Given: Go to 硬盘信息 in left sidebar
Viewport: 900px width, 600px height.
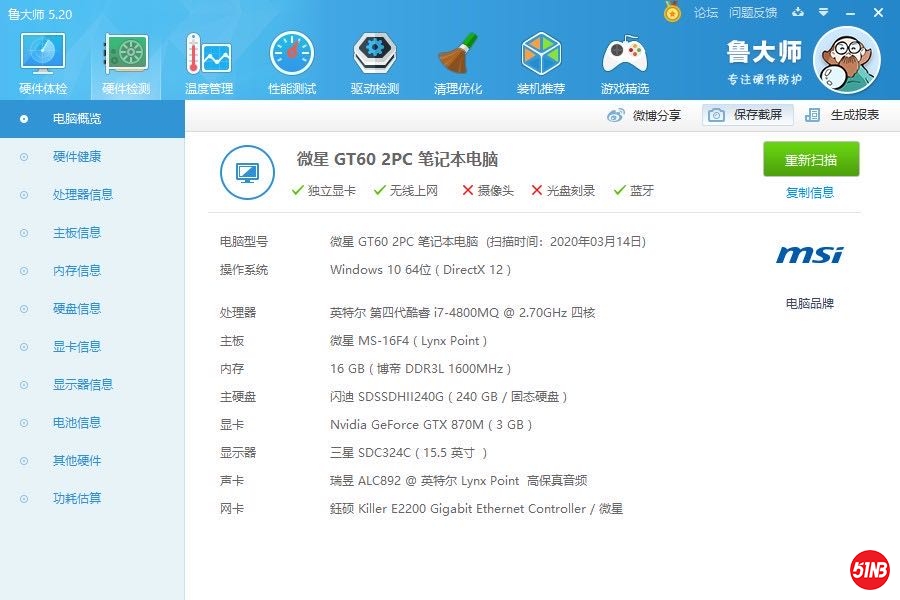Looking at the screenshot, I should pos(76,309).
